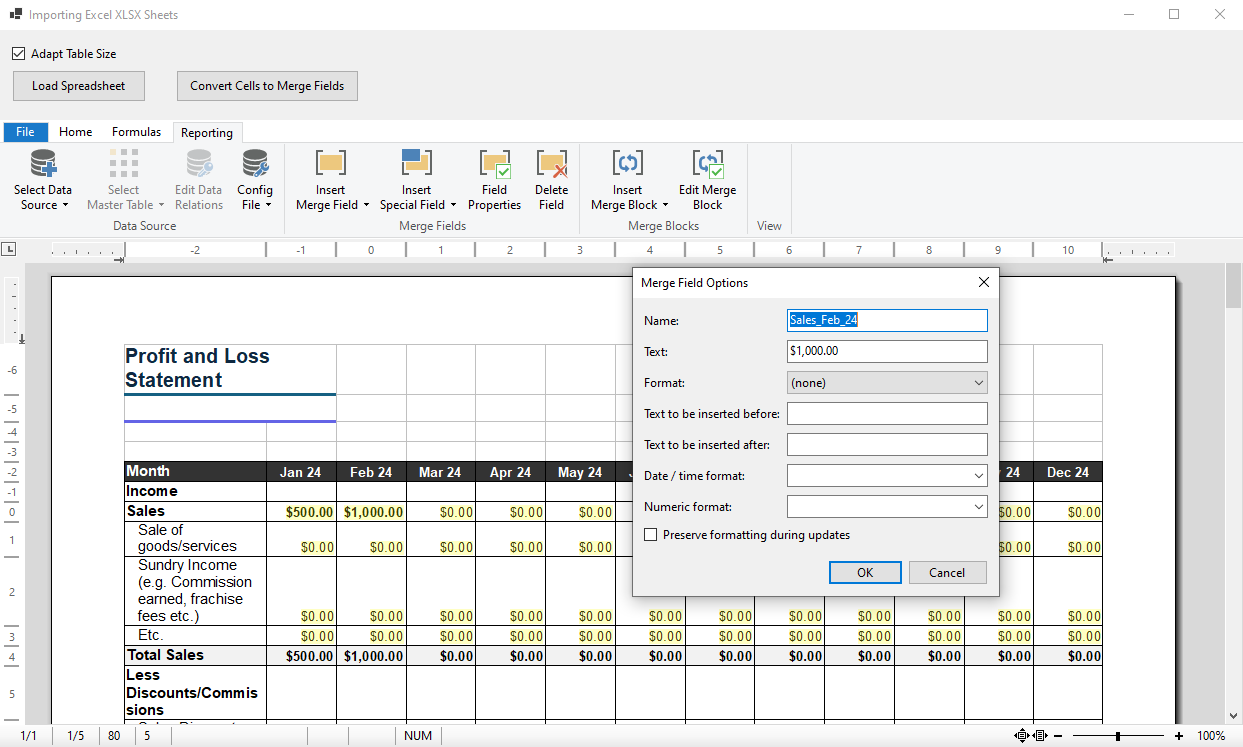This screenshot has width=1243, height=747.
Task: Select the Reporting tab
Action: point(207,132)
